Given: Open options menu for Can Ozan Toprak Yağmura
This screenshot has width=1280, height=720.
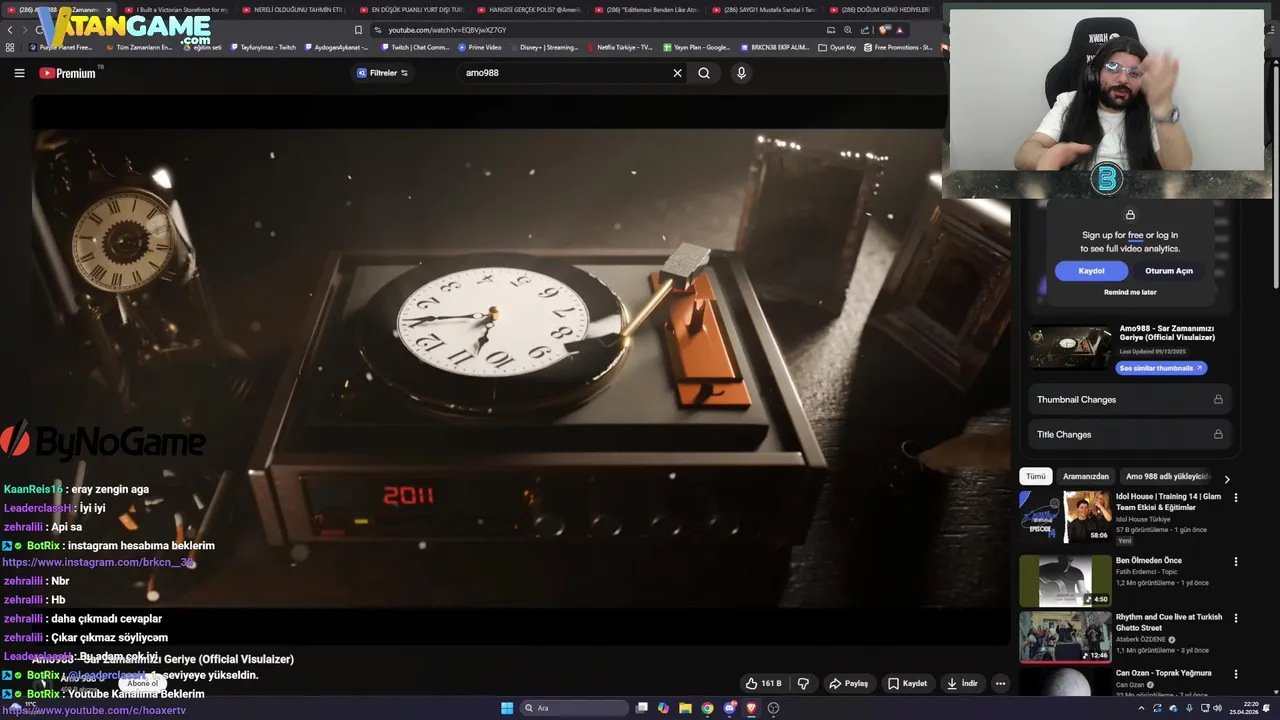Looking at the screenshot, I should pos(1236,674).
